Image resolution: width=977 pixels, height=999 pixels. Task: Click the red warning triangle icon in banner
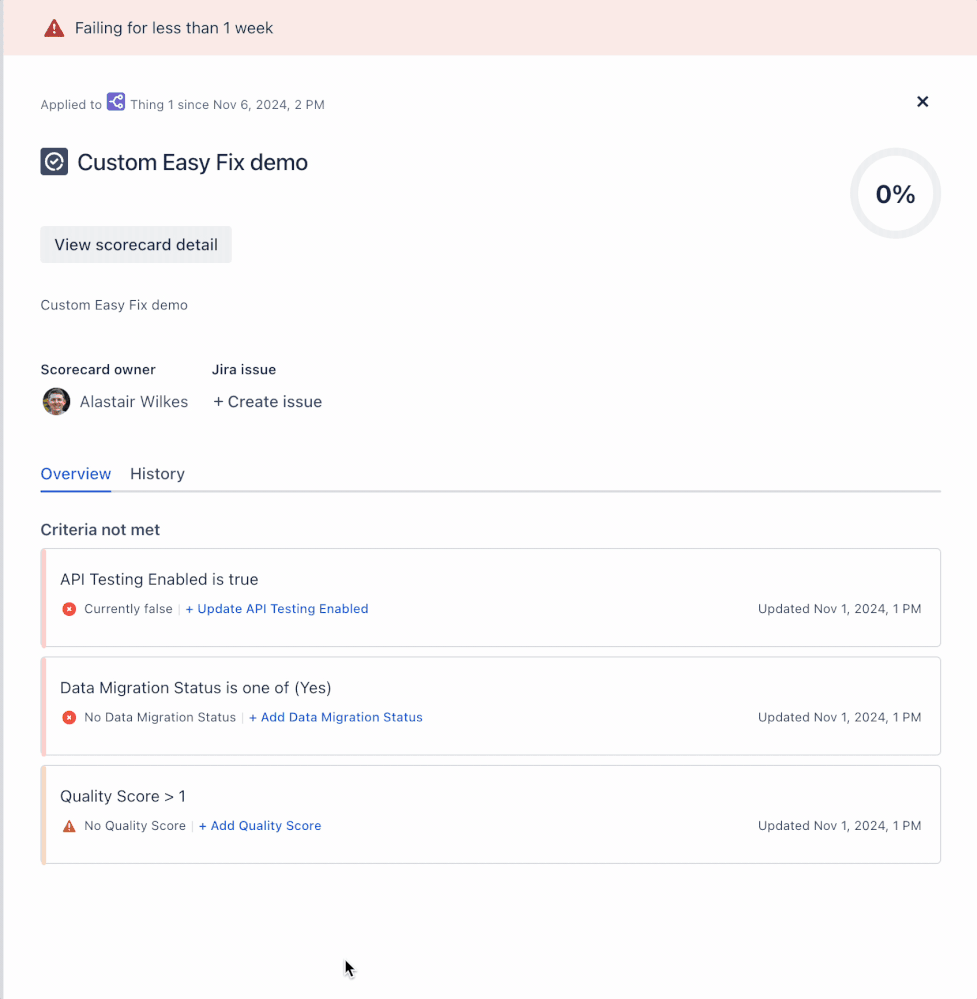coord(54,27)
